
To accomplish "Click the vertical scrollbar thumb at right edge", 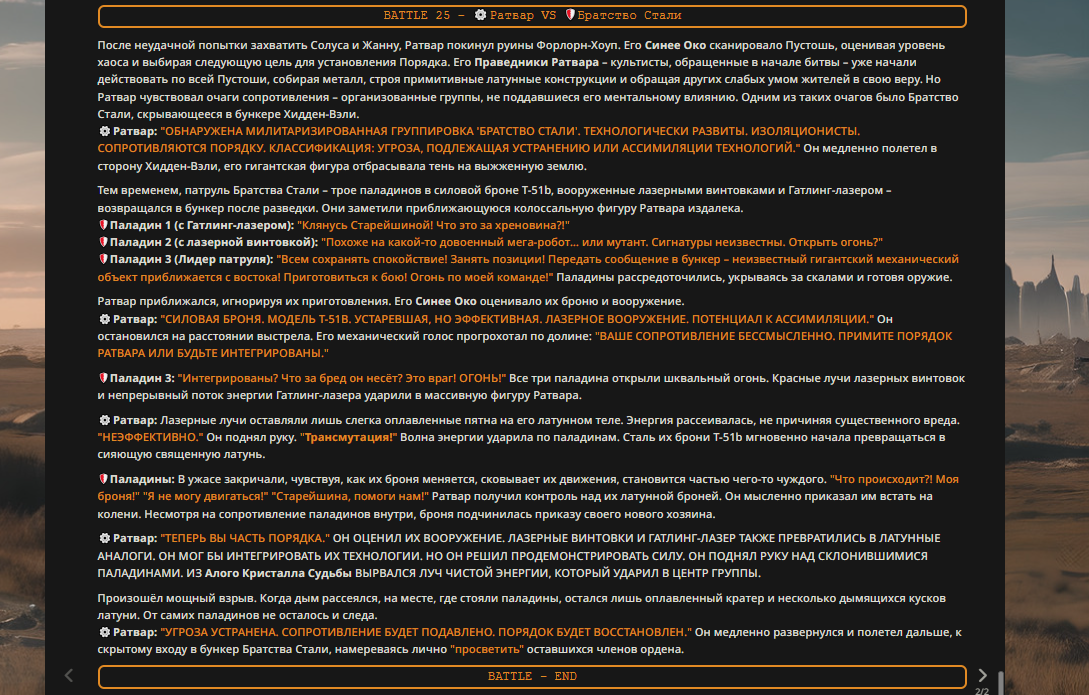I will click(1001, 683).
